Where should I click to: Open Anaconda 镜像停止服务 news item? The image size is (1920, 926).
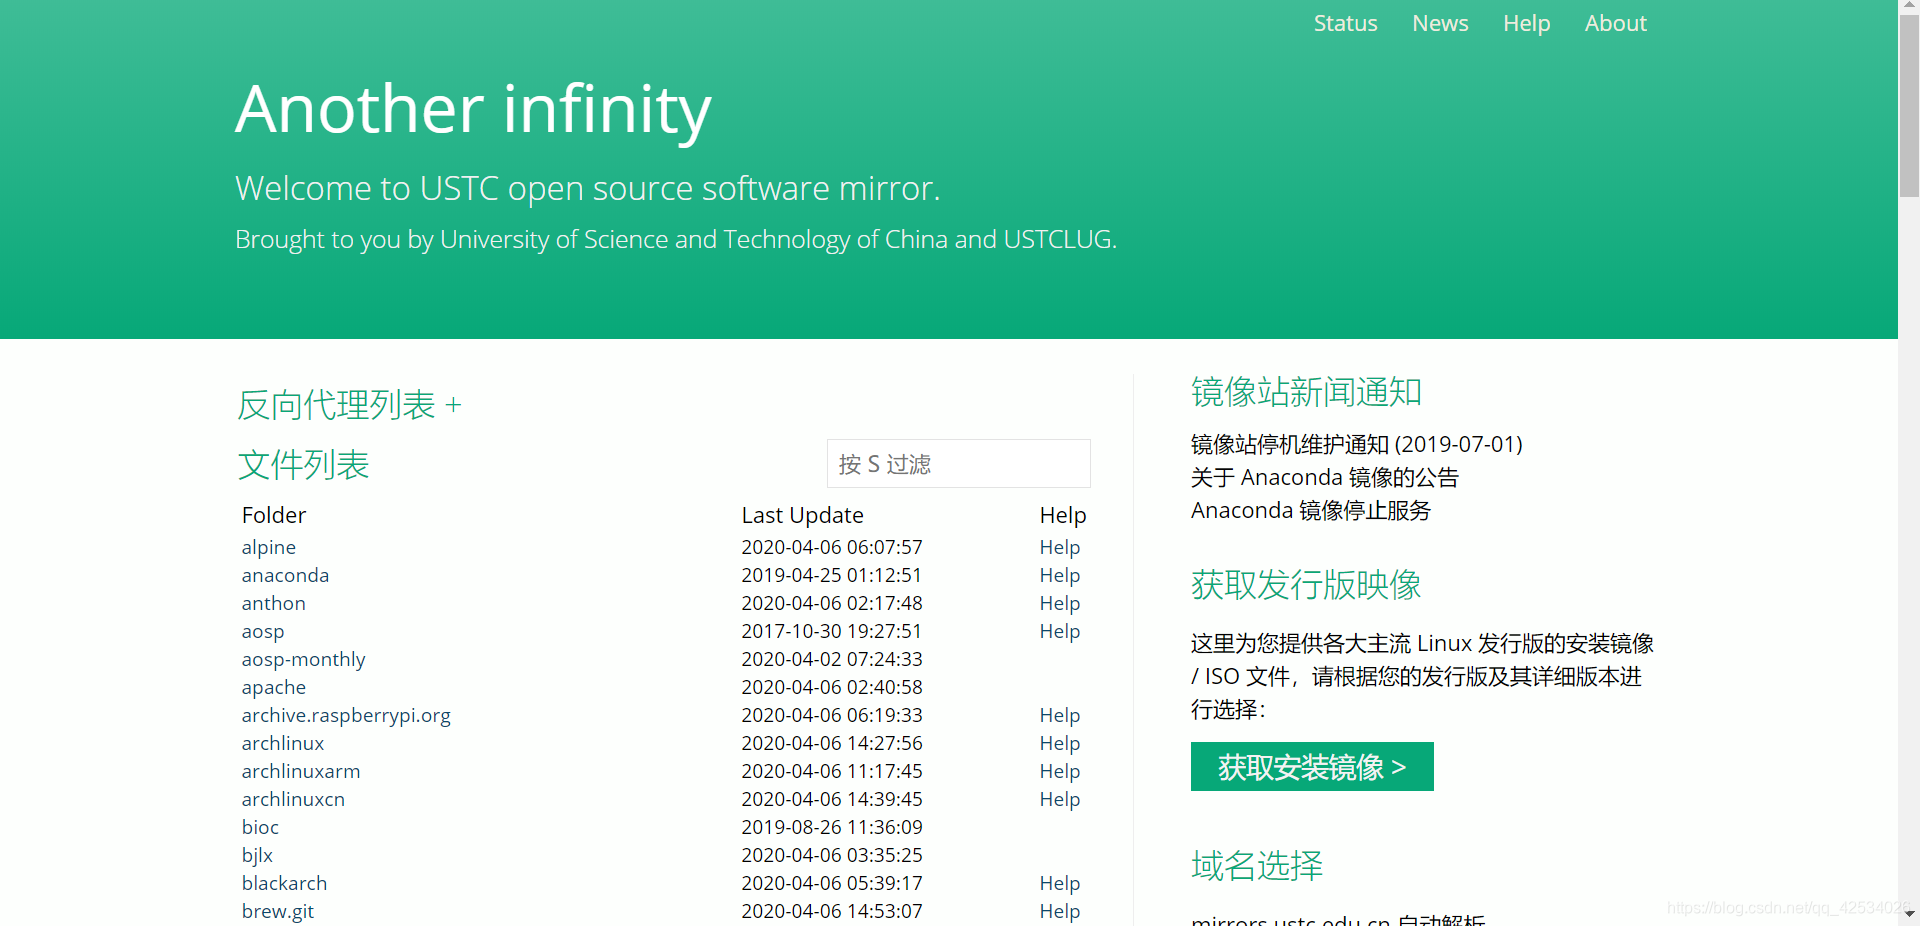[1310, 510]
